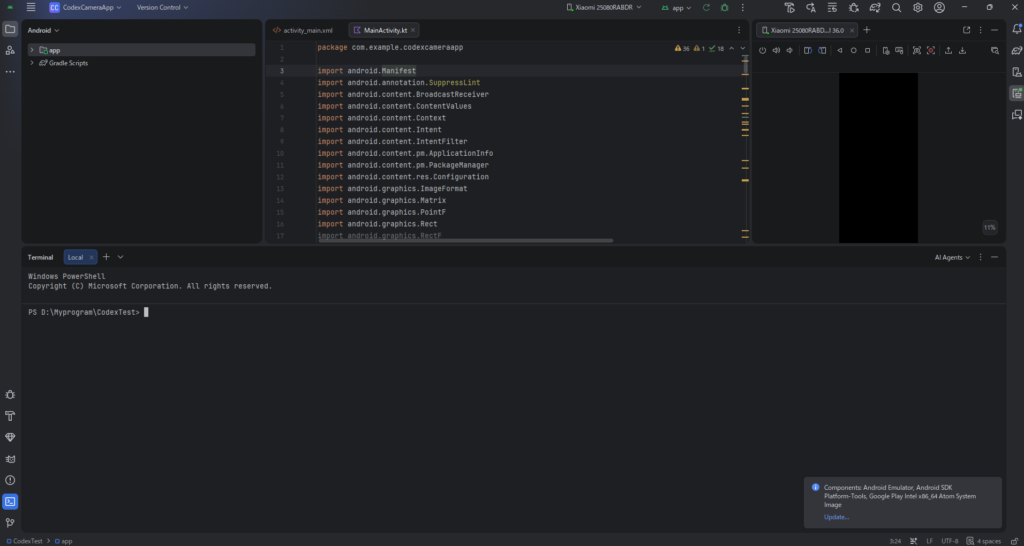Toggle Running Devices tool window button
Viewport: 1024px width, 546px height.
pyautogui.click(x=1017, y=93)
